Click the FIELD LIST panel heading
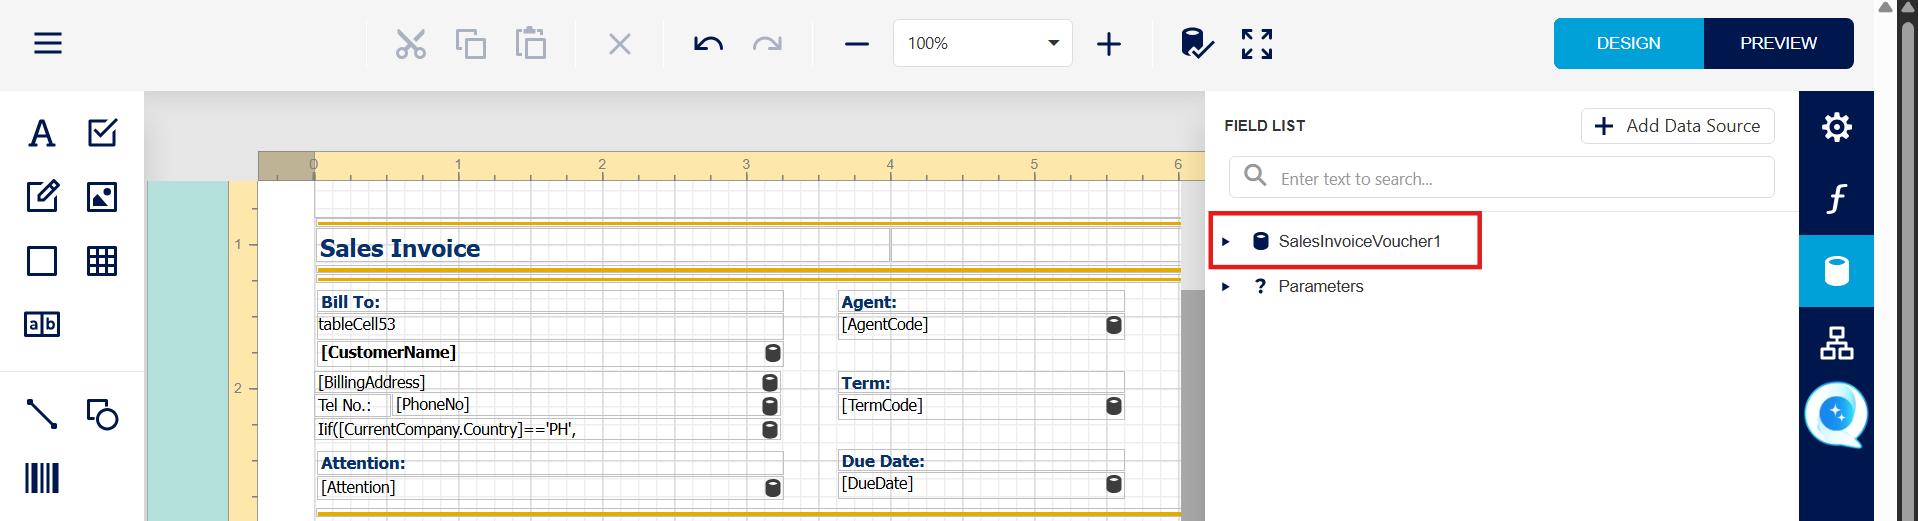The height and width of the screenshot is (521, 1918). tap(1264, 126)
